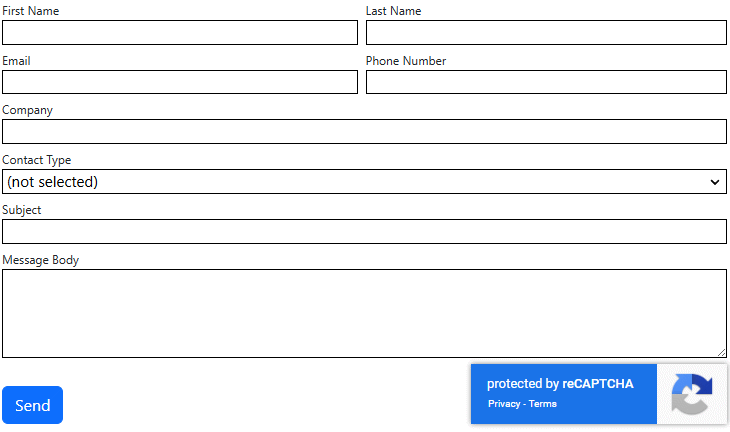Click the "Last Name" label text
Viewport: 730px width, 432px height.
[x=393, y=11]
